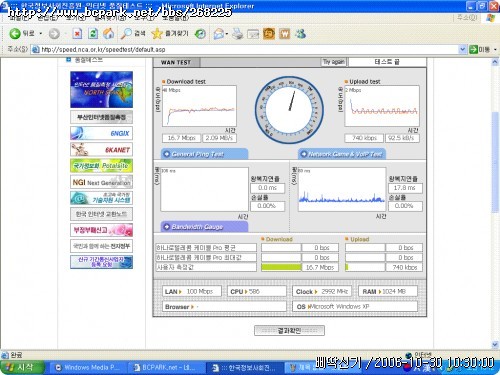Click the Refresh page icon
500x375 pixels.
click(x=93, y=33)
